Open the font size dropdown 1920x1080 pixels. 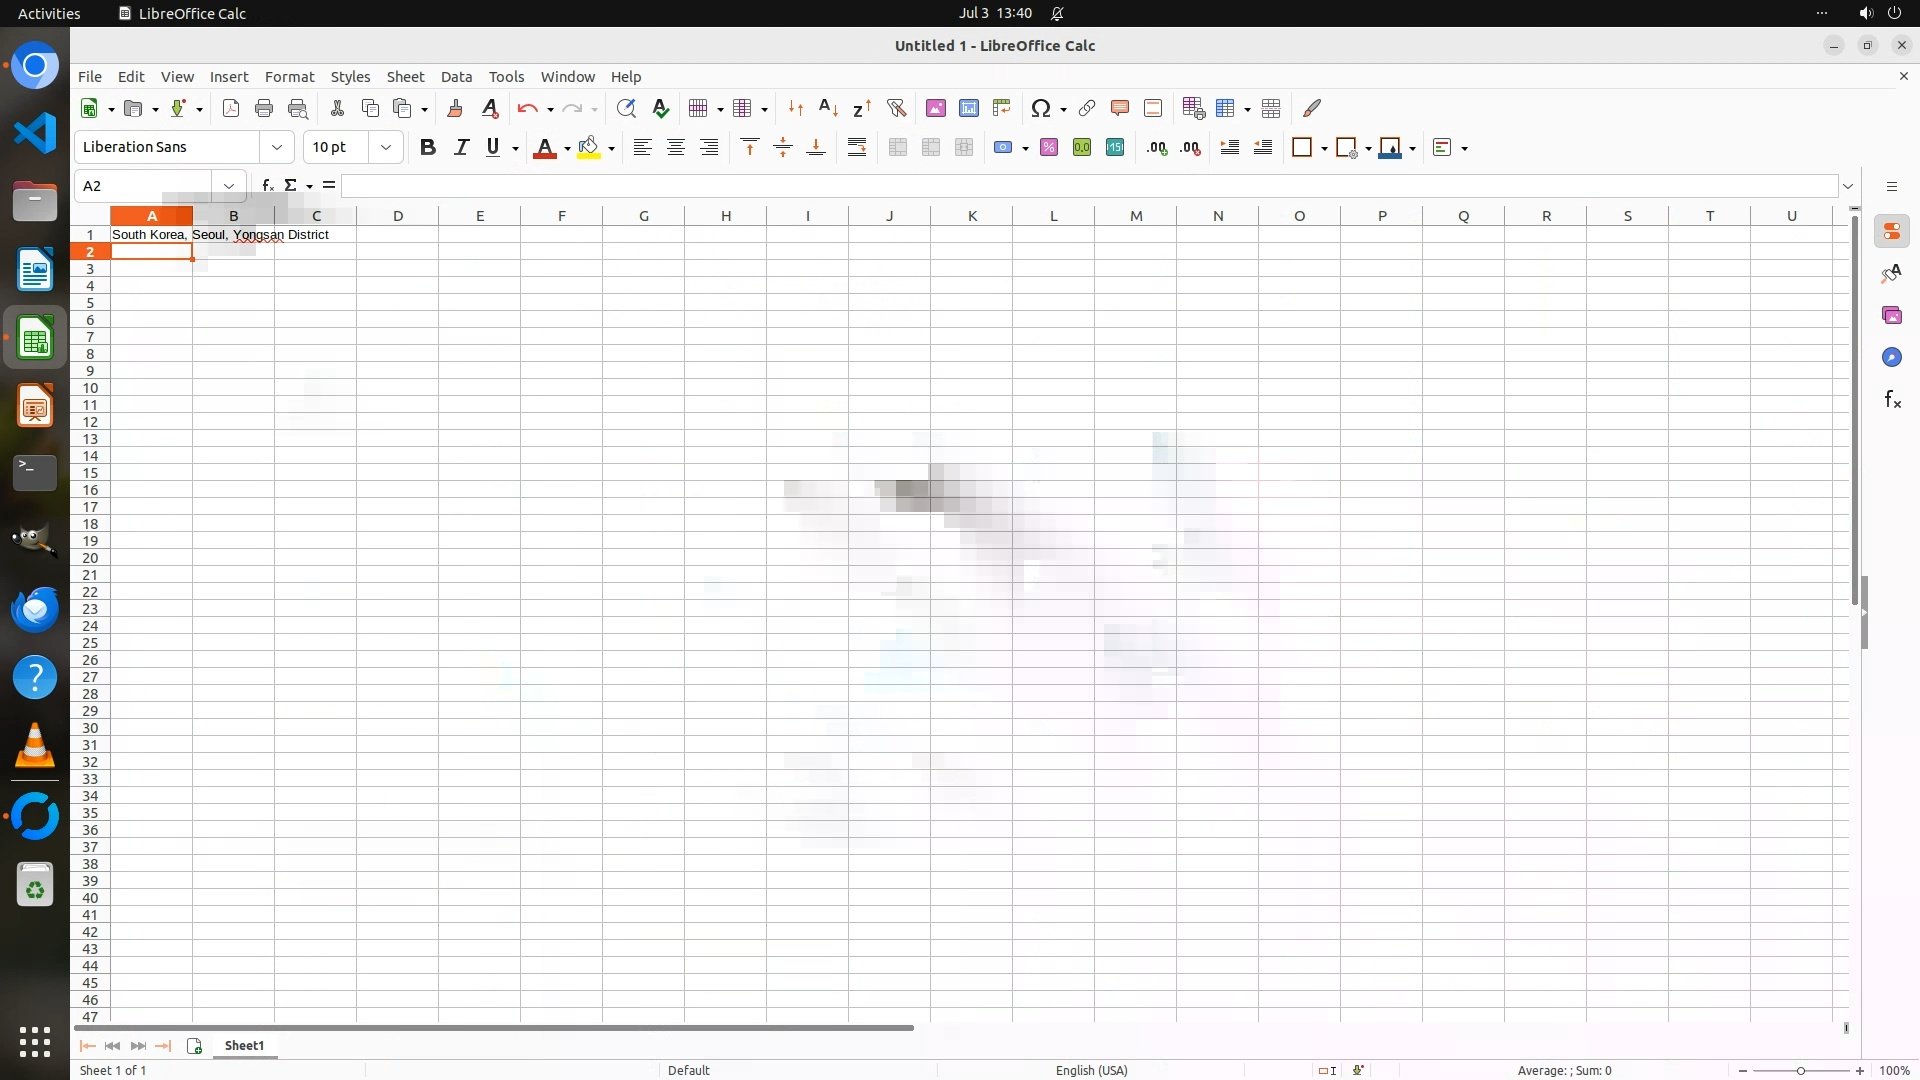tap(386, 148)
